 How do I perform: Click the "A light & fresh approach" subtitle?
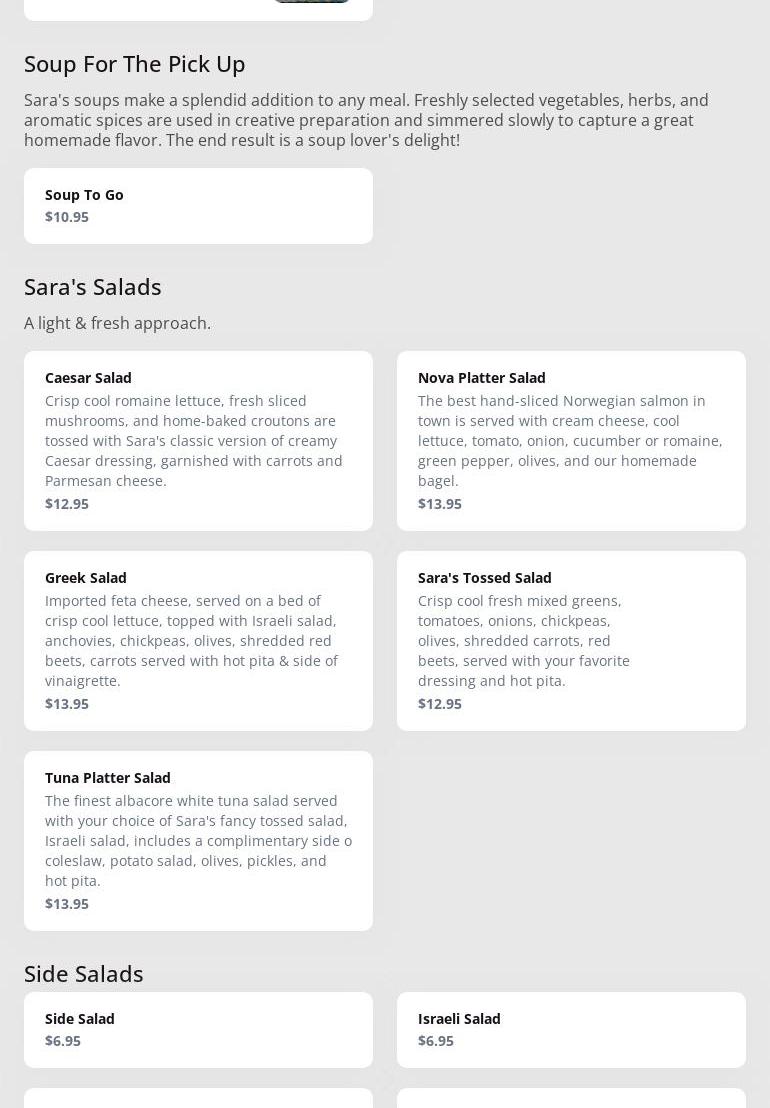pyautogui.click(x=117, y=323)
